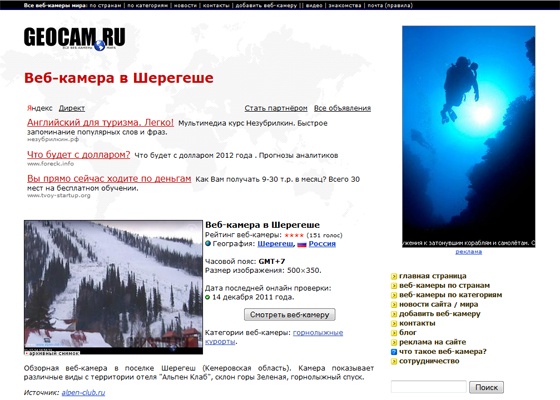560x400 pixels.
Task: Open ad 'Что будет с долларом?'
Action: (79, 155)
